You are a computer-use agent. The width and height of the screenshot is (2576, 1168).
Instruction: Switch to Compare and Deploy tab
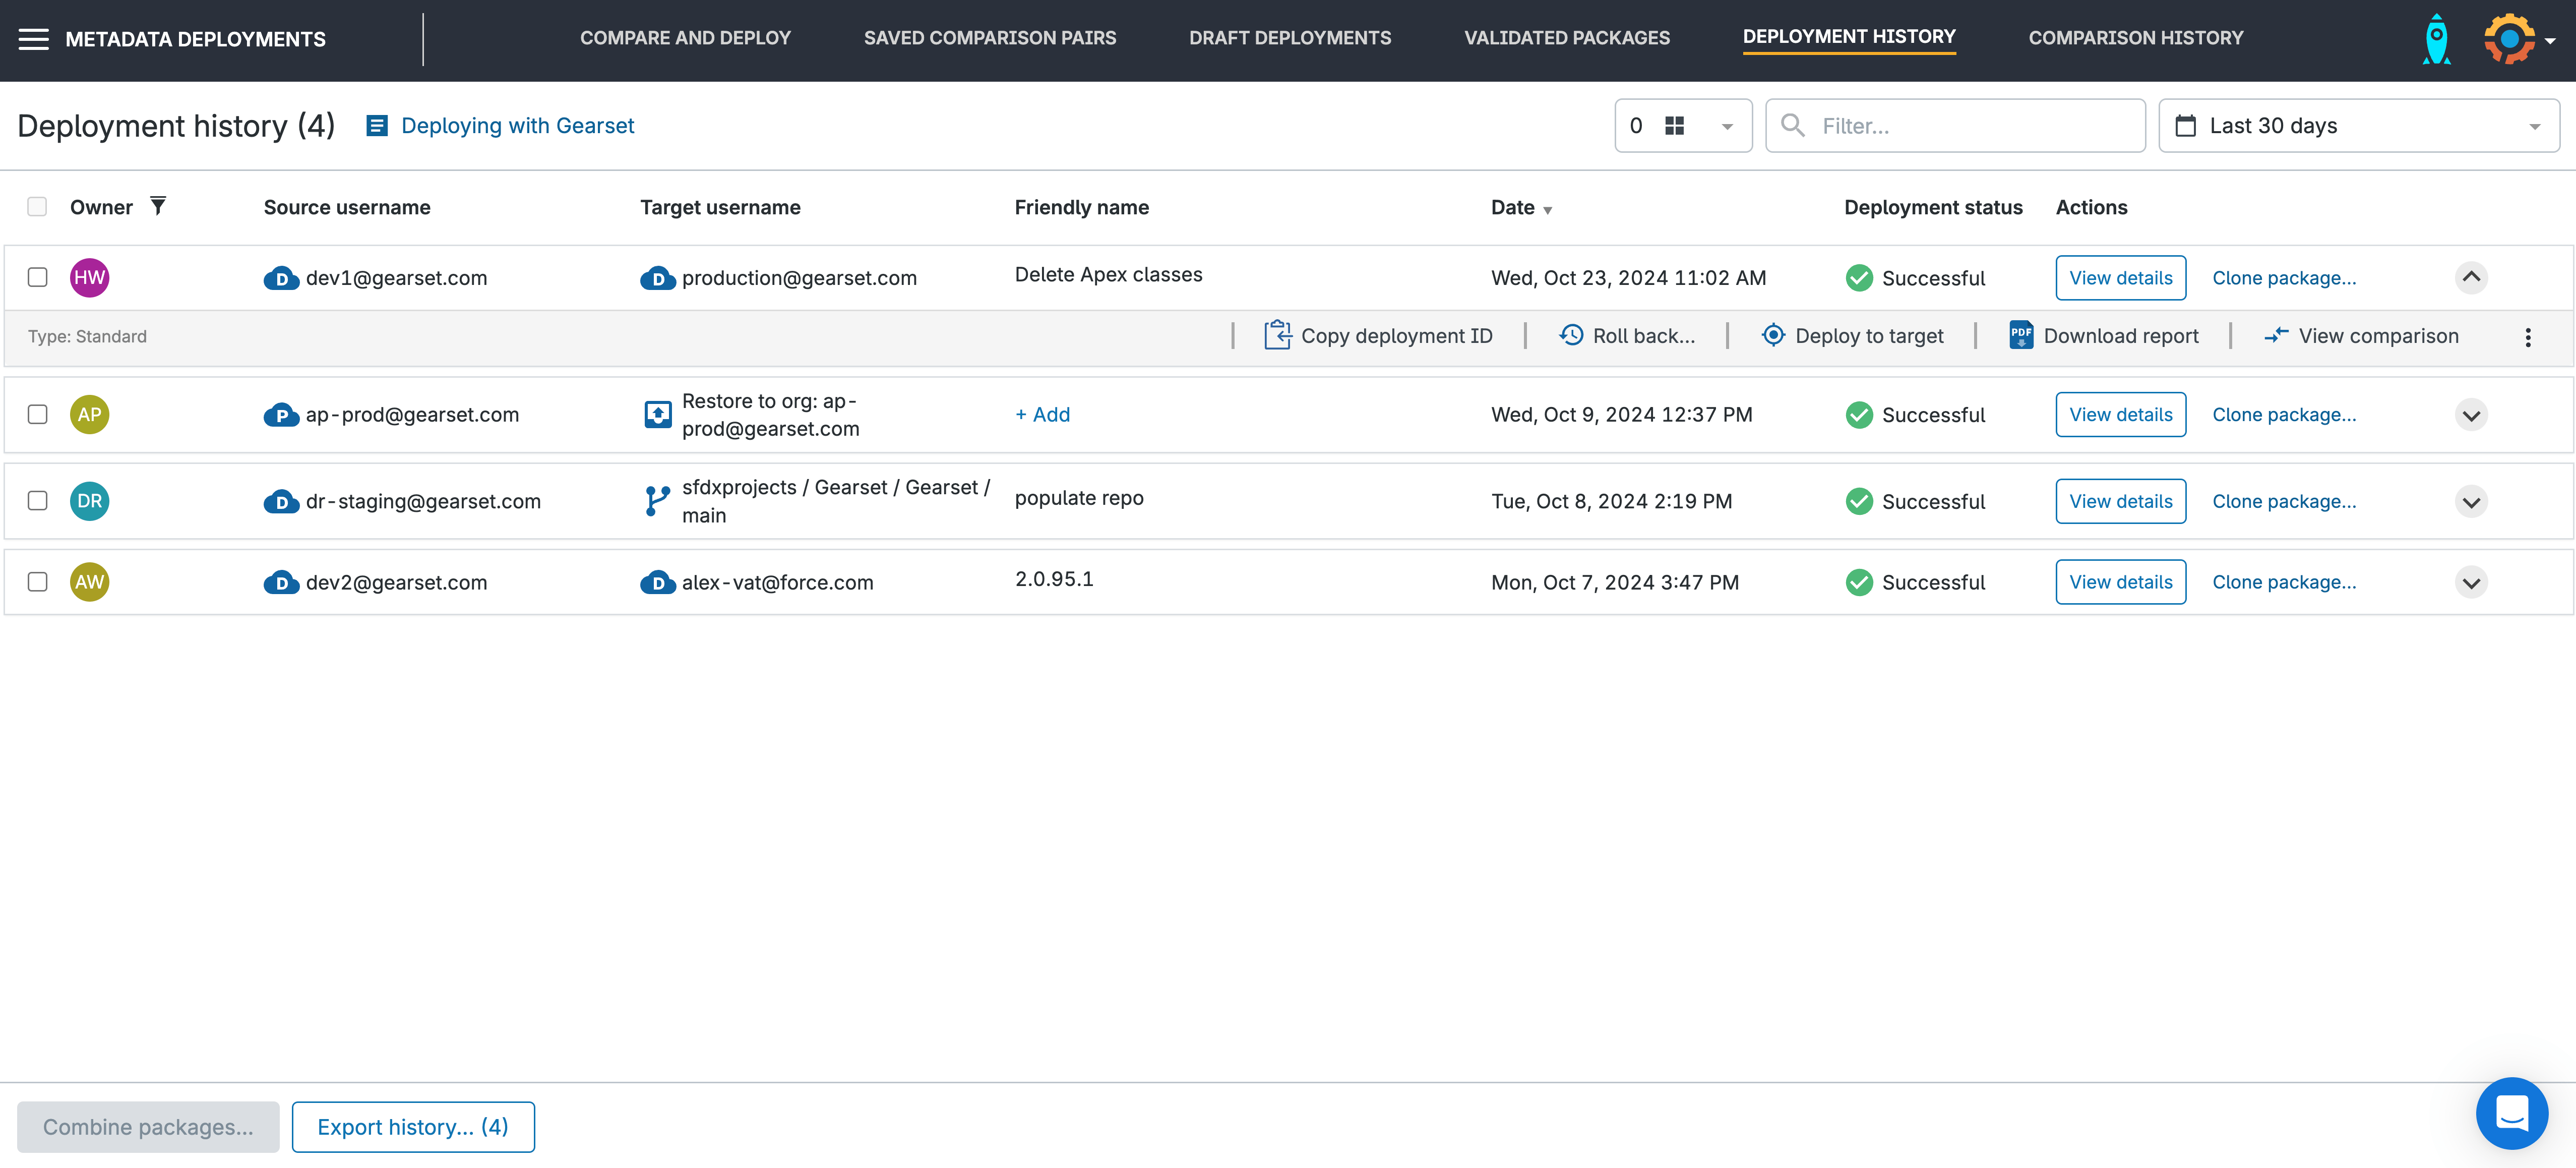point(685,38)
